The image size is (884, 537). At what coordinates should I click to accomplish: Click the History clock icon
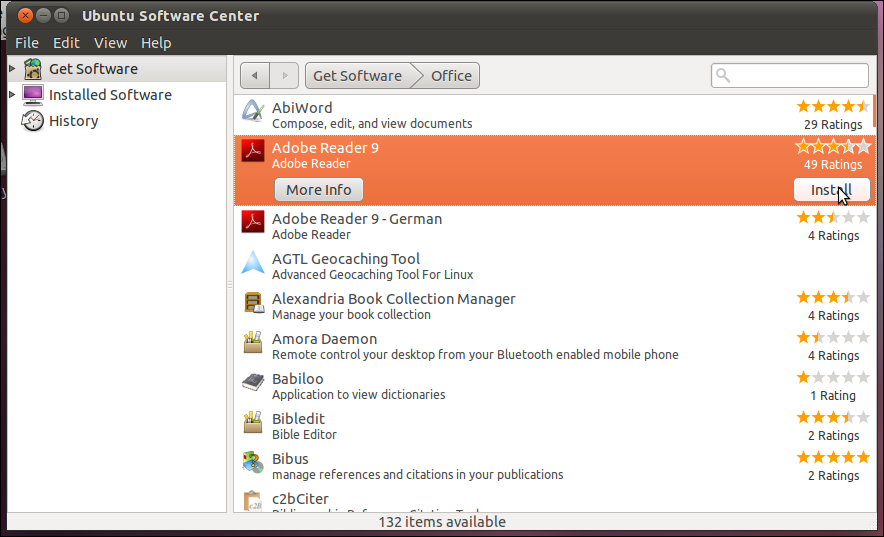coord(33,121)
